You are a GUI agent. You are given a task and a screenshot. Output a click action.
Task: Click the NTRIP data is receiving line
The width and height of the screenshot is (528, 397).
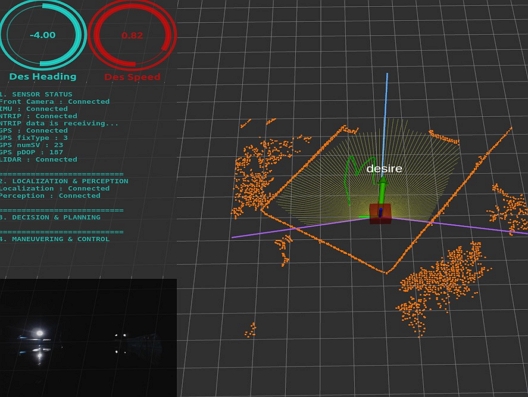(x=59, y=123)
